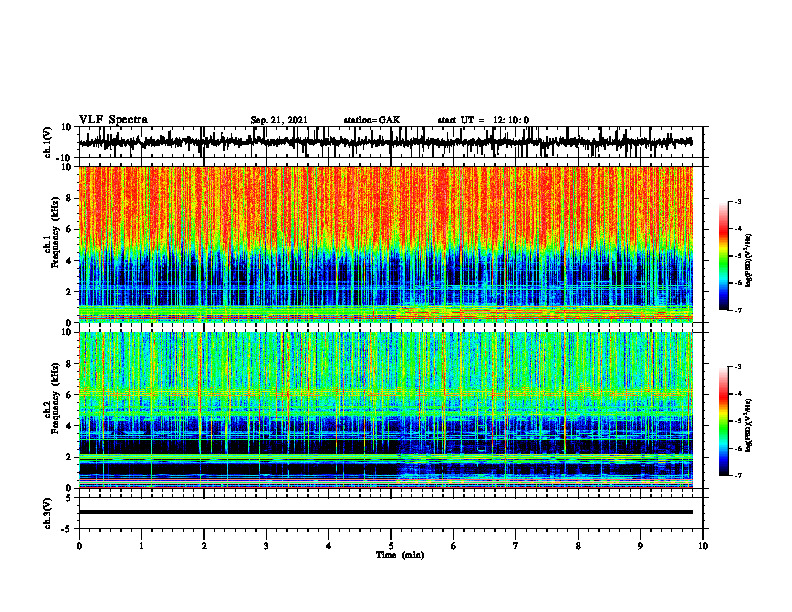Click the "-7" label below ch.2 color bar
This screenshot has height=612, width=792.
[x=738, y=476]
